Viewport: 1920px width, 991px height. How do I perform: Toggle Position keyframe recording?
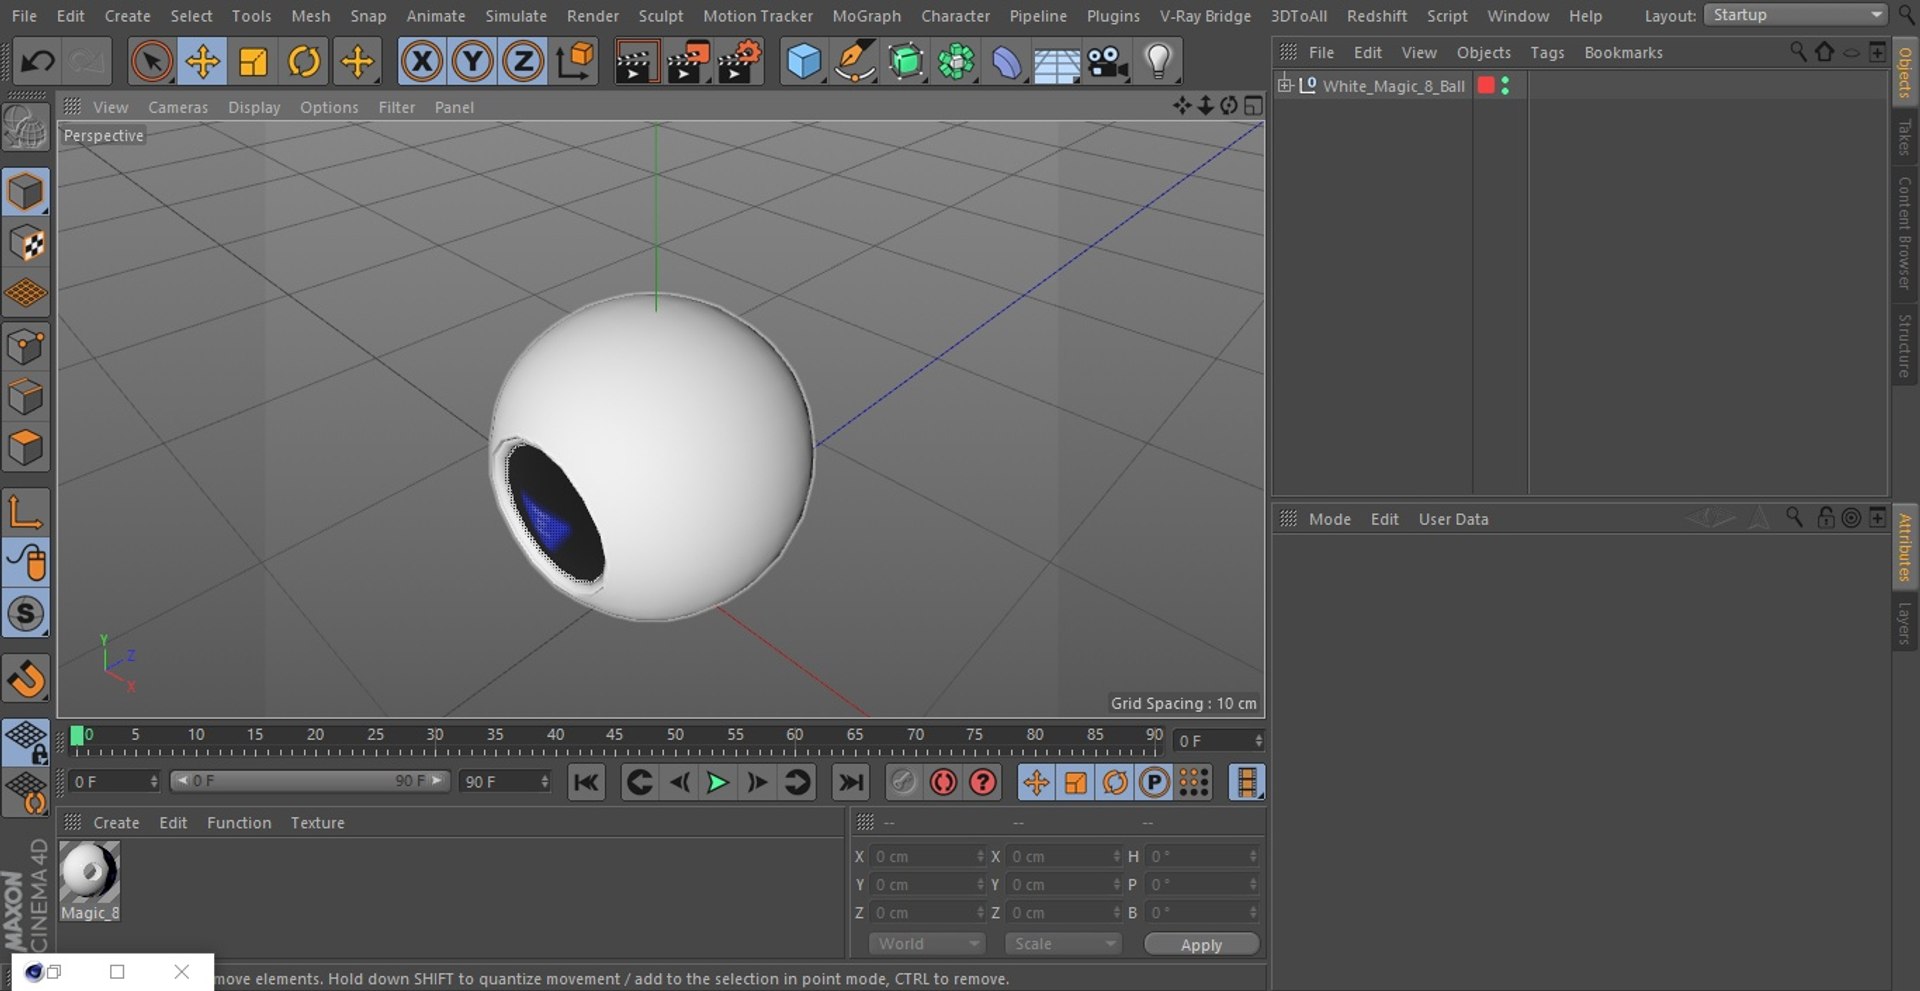1036,783
